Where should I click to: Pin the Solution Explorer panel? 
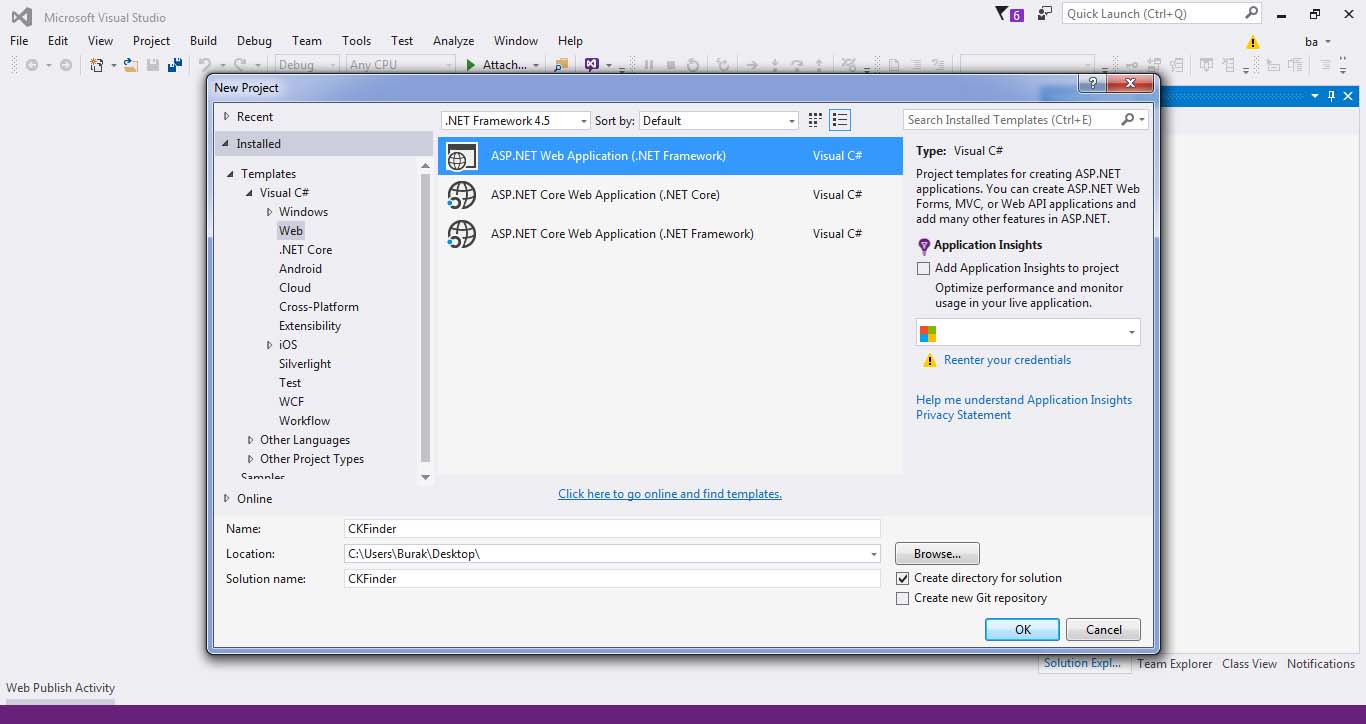(1331, 96)
